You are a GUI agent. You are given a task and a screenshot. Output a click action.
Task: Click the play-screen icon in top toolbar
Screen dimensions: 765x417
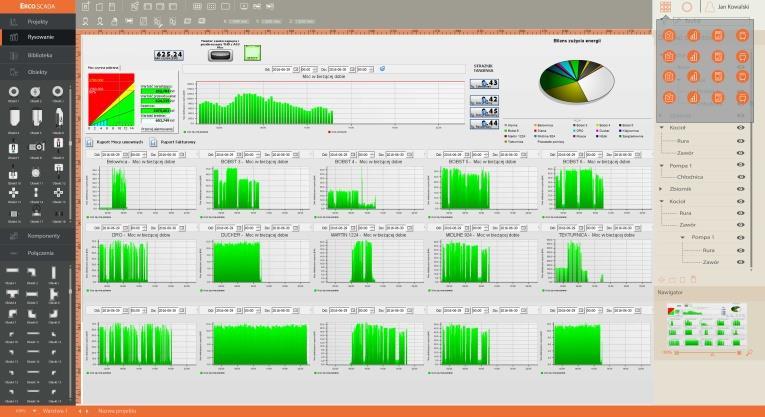[244, 7]
